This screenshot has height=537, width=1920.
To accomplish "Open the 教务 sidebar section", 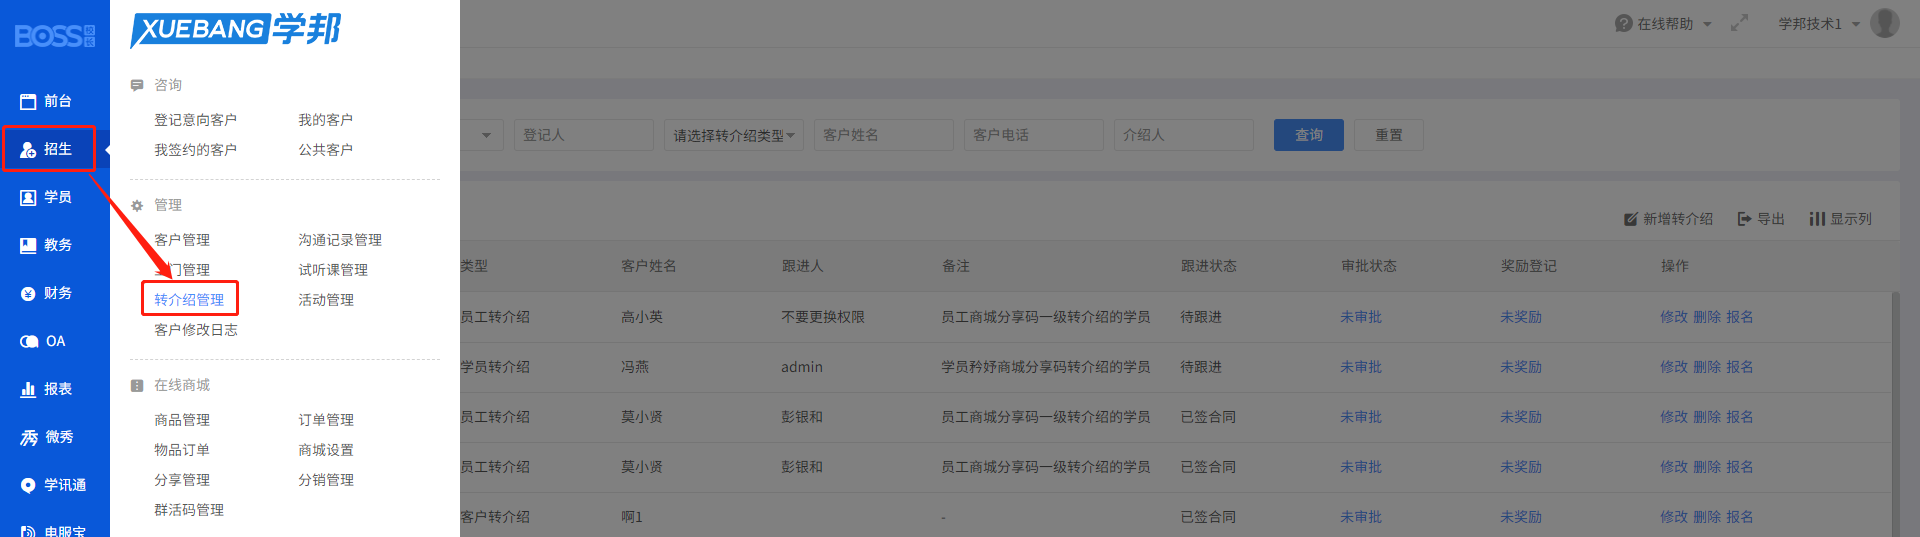I will point(46,245).
